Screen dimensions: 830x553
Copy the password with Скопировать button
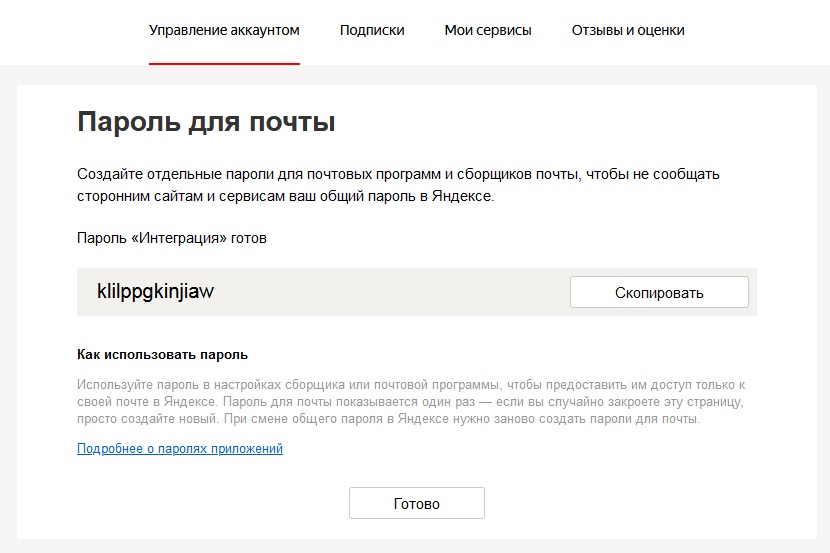point(659,292)
